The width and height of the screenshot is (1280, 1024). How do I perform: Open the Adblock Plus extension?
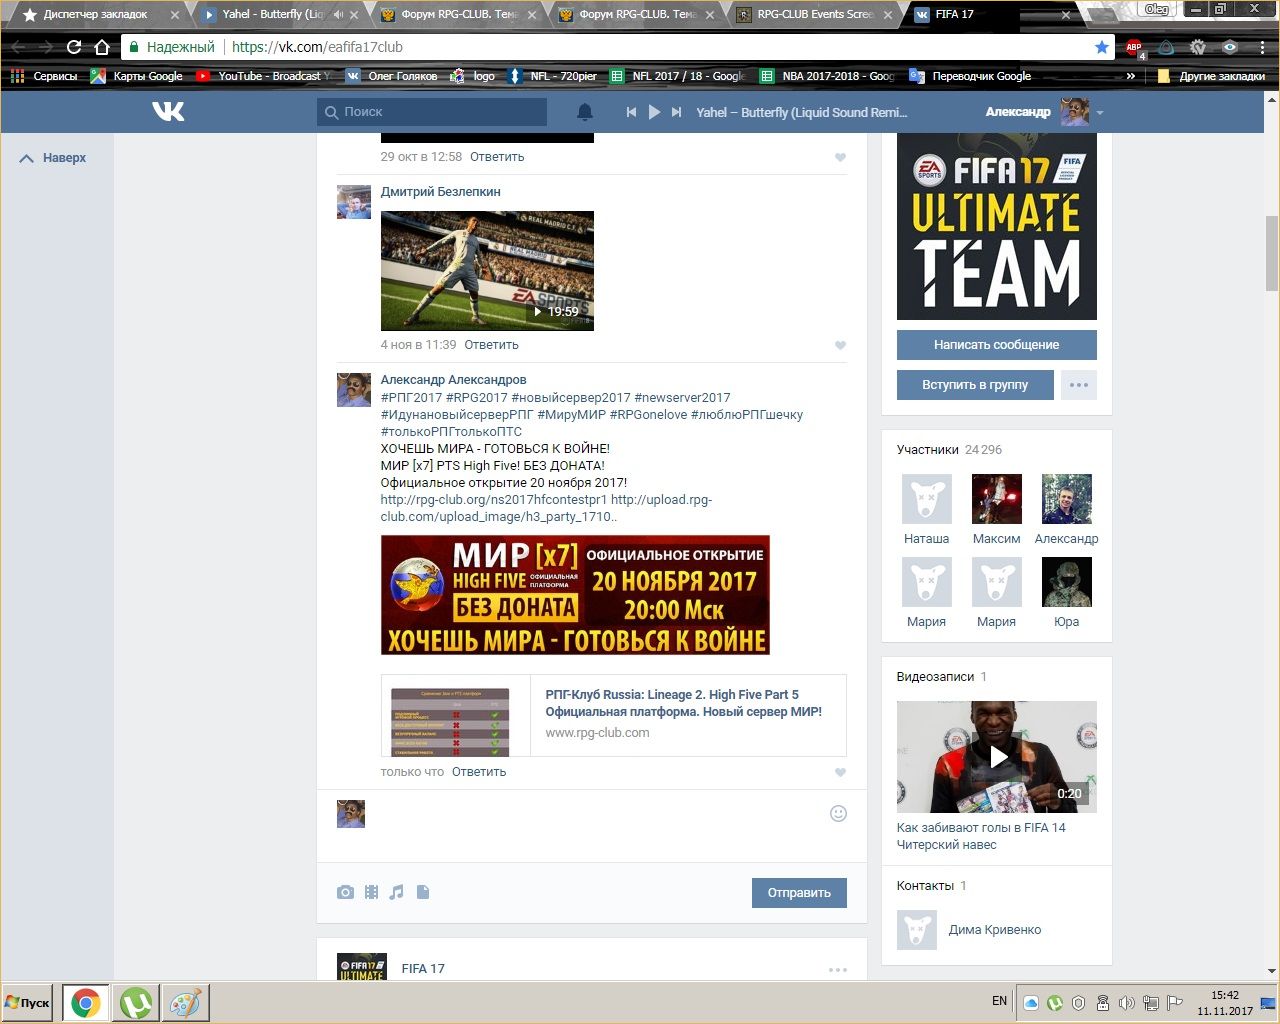(1134, 47)
